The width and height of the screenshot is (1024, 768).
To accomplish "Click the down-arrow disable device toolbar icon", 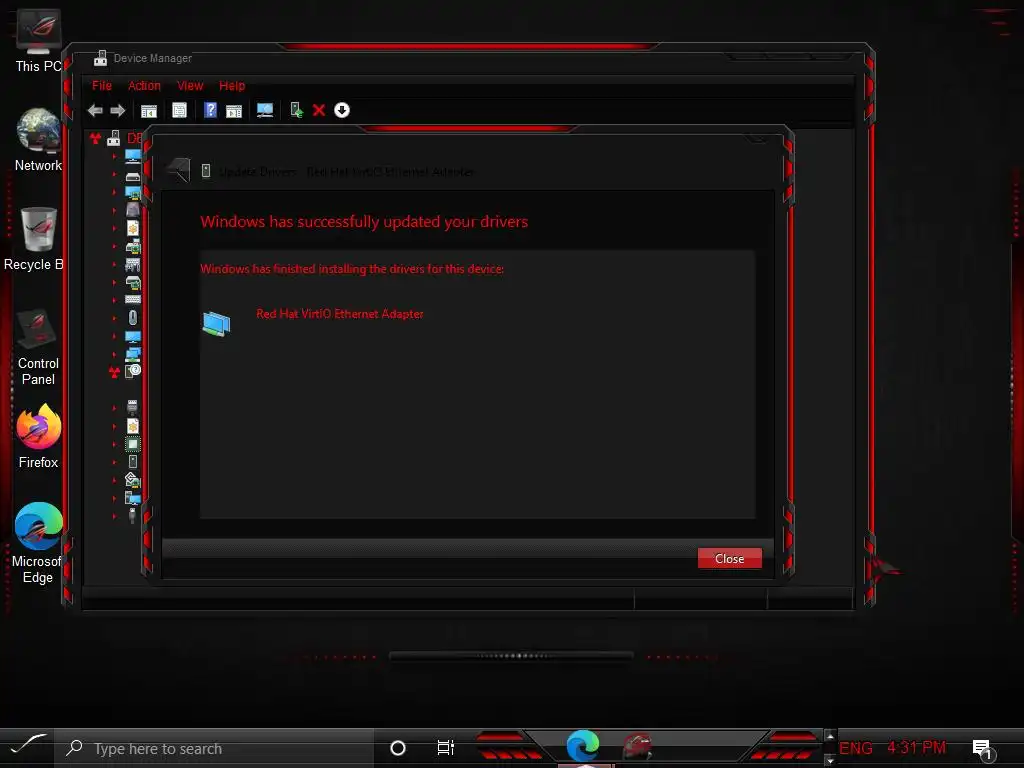I will tap(342, 110).
